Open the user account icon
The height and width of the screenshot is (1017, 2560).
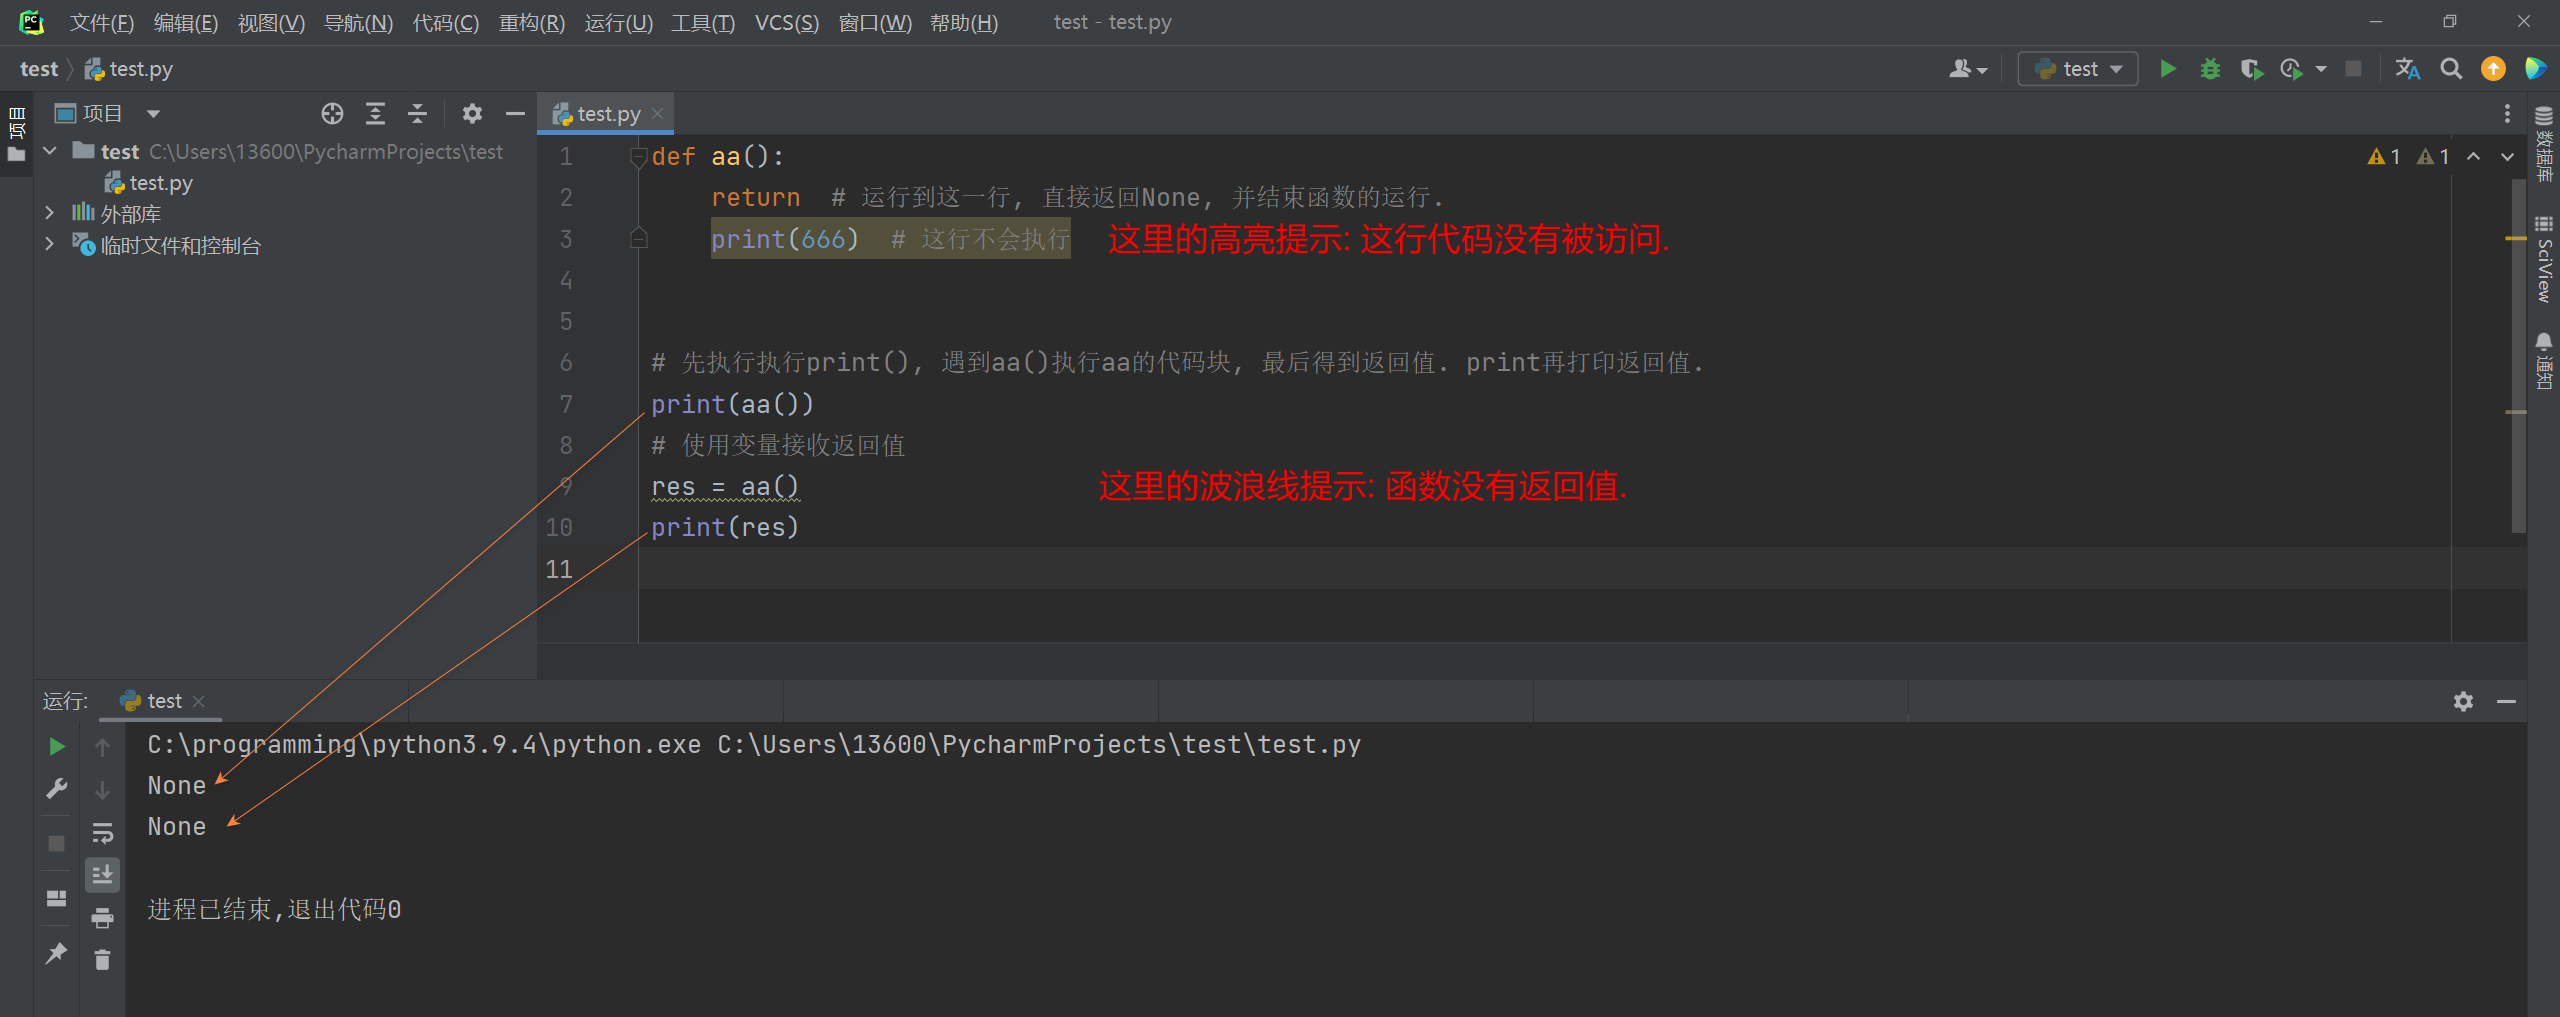1967,69
